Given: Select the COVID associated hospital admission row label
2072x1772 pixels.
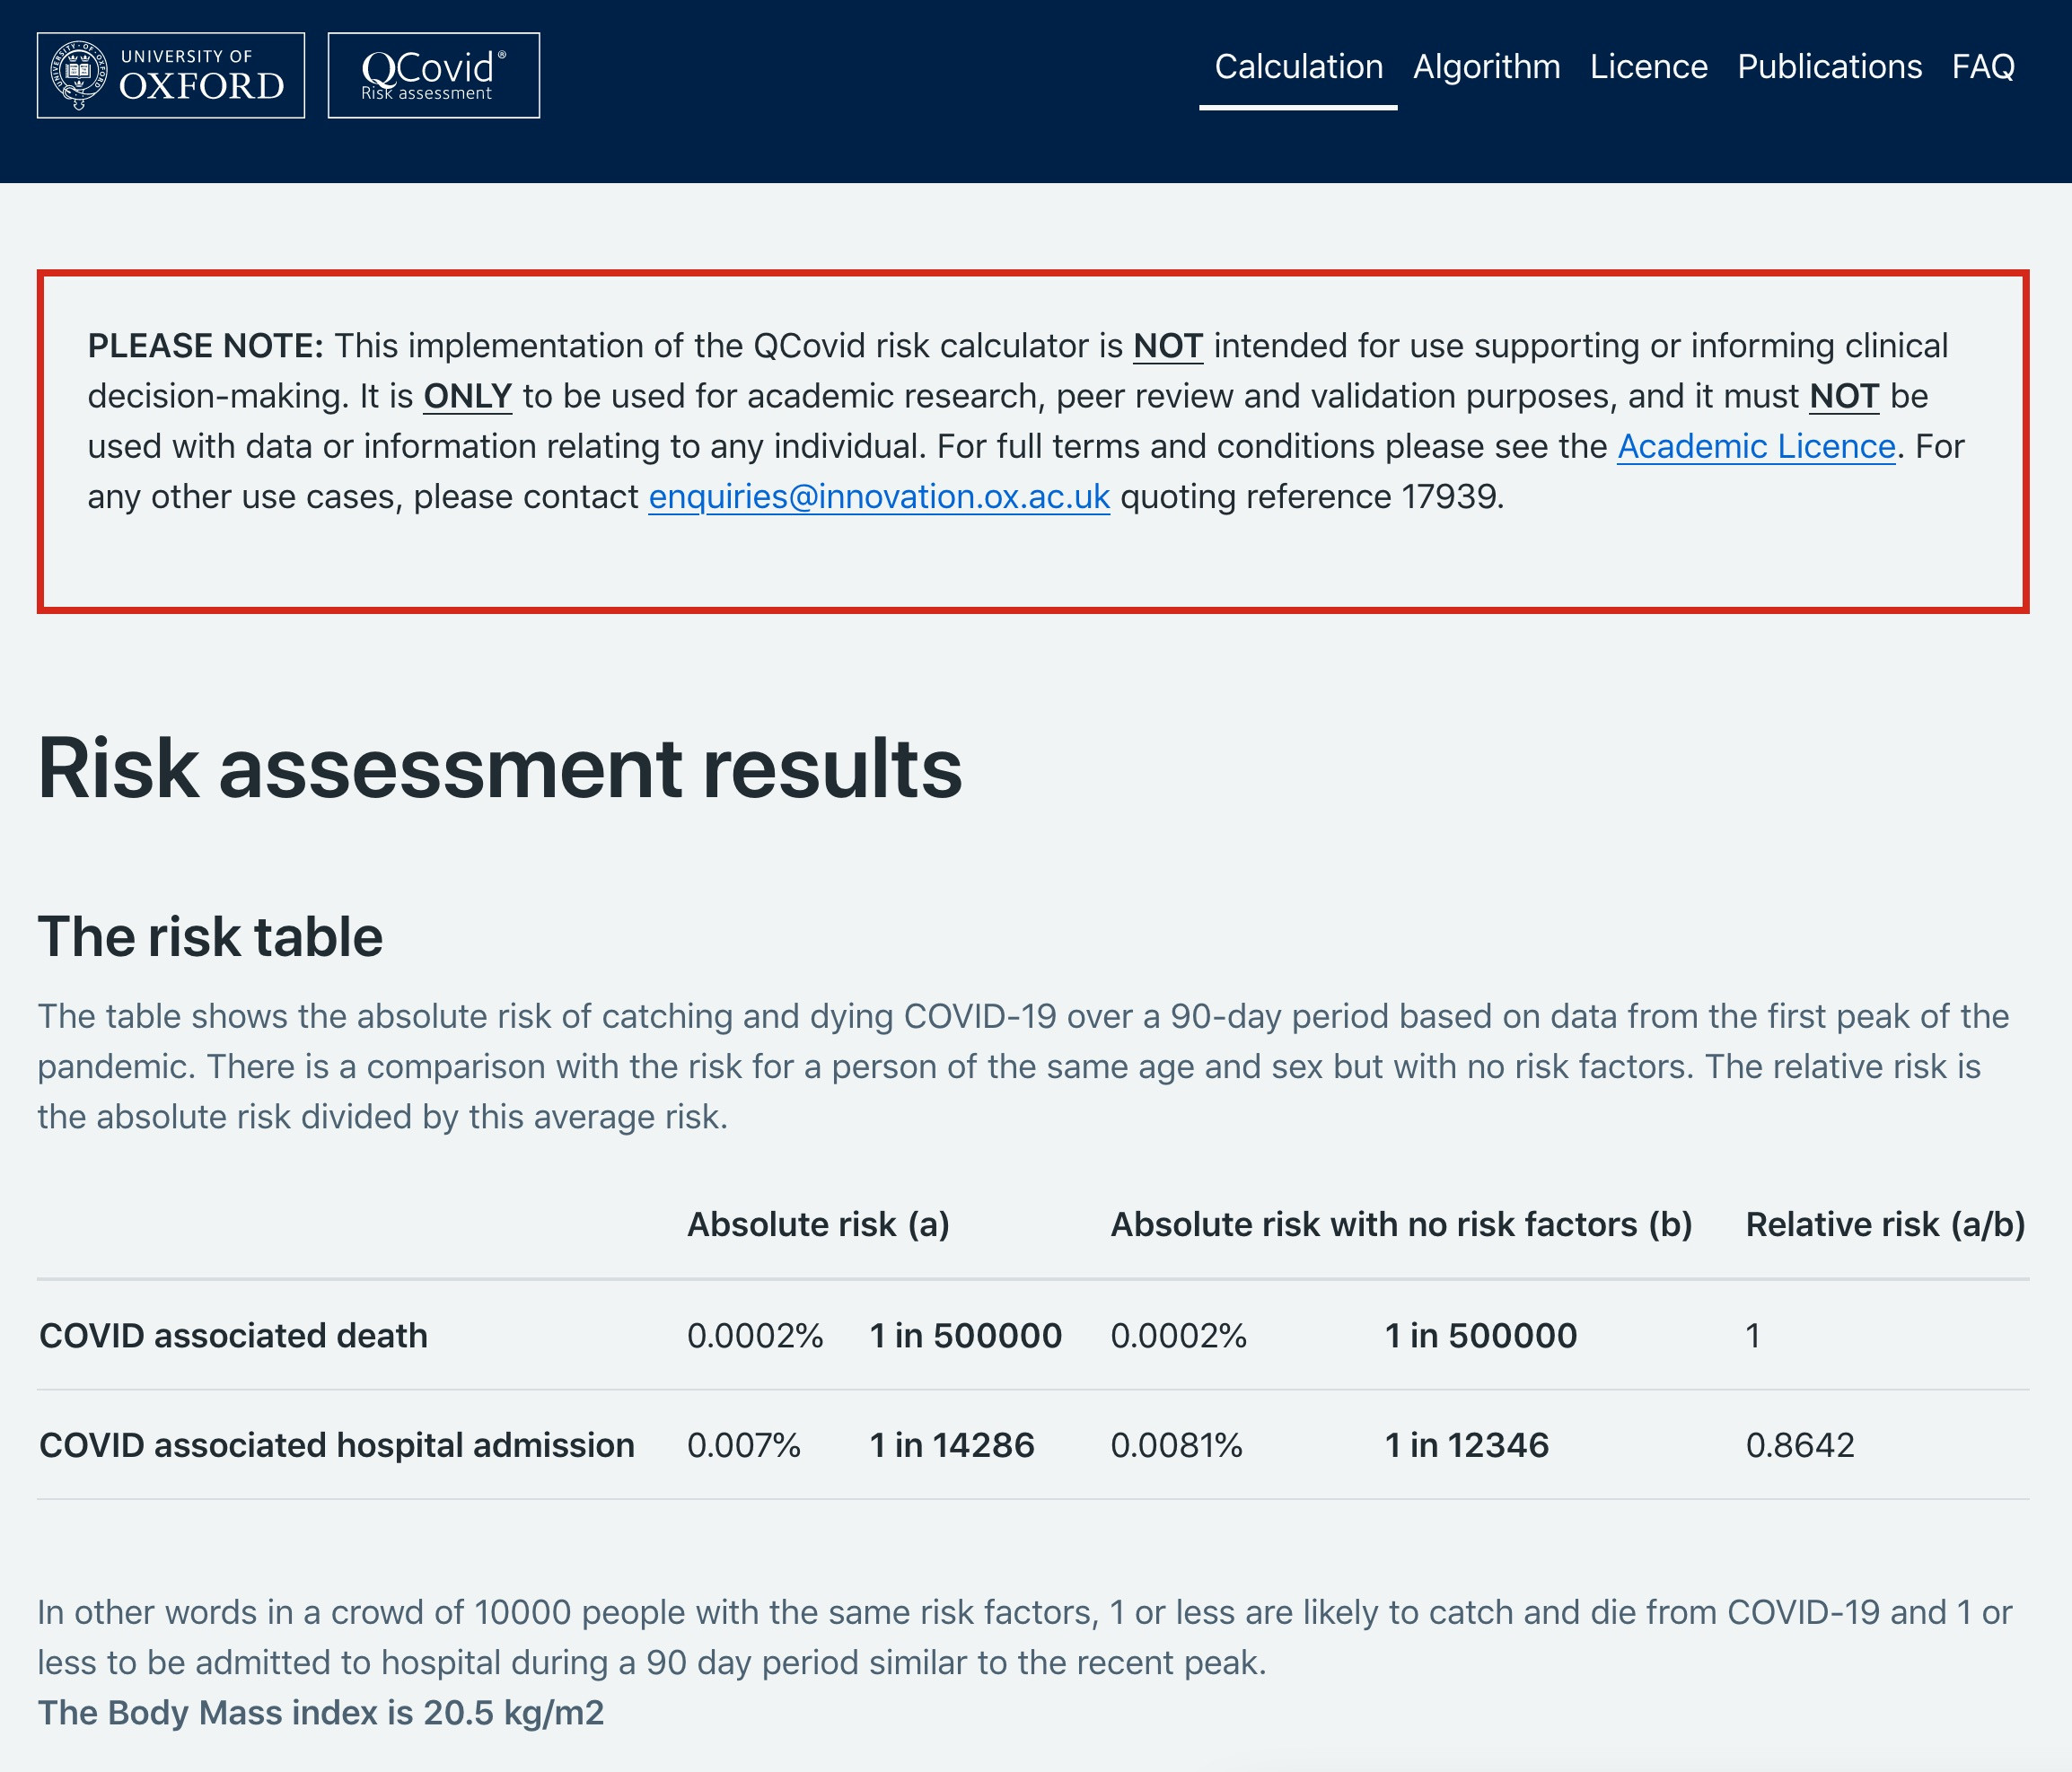Looking at the screenshot, I should point(336,1445).
